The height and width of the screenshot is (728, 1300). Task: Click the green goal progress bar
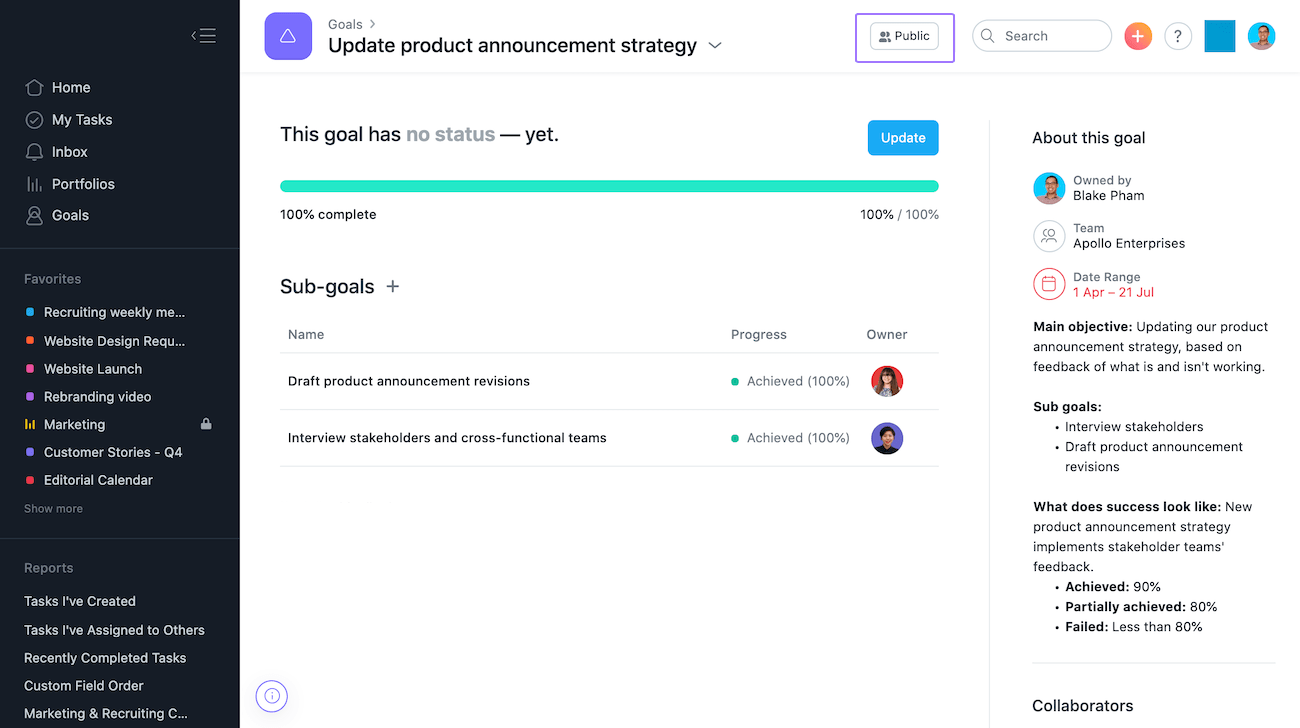(x=609, y=186)
